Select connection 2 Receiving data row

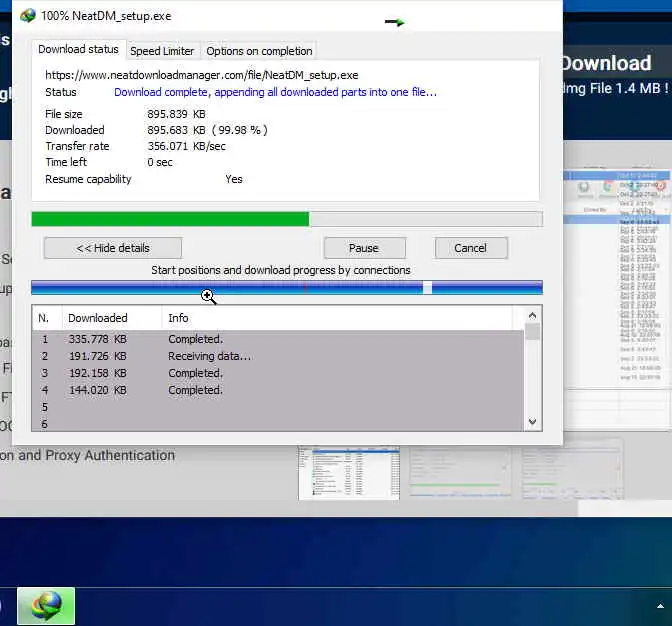click(278, 356)
